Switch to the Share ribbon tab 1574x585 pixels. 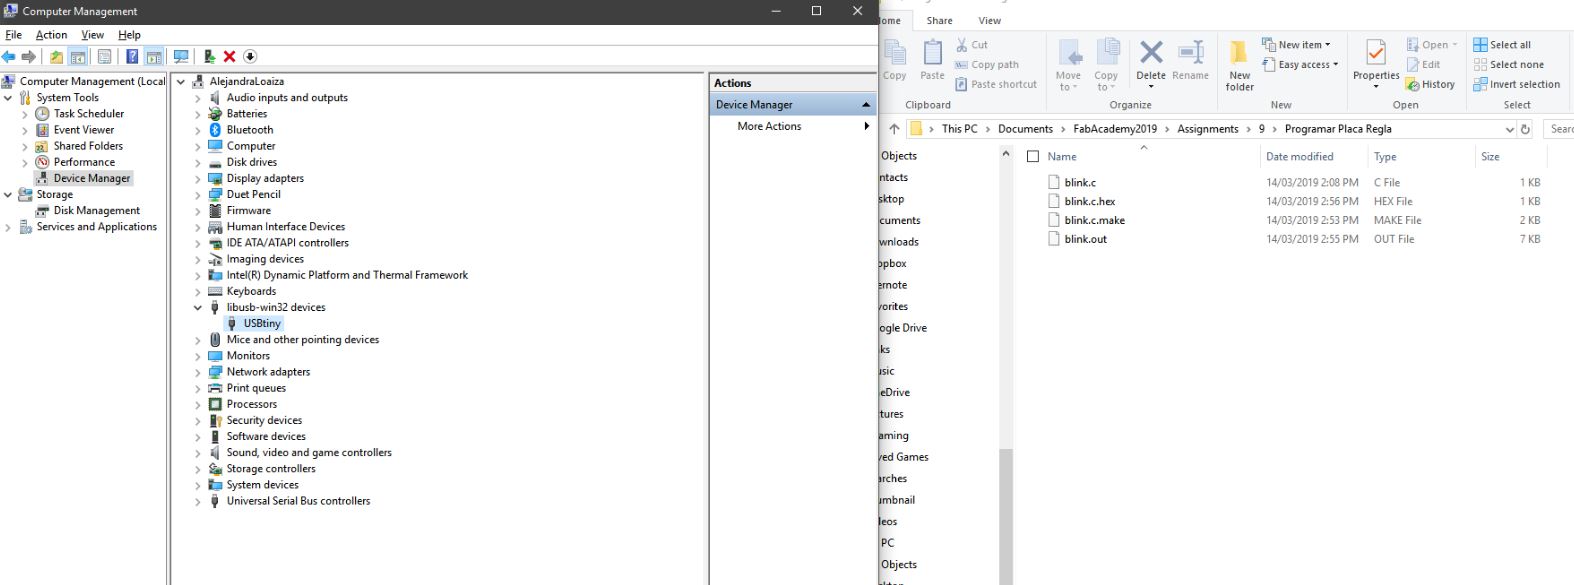[939, 20]
